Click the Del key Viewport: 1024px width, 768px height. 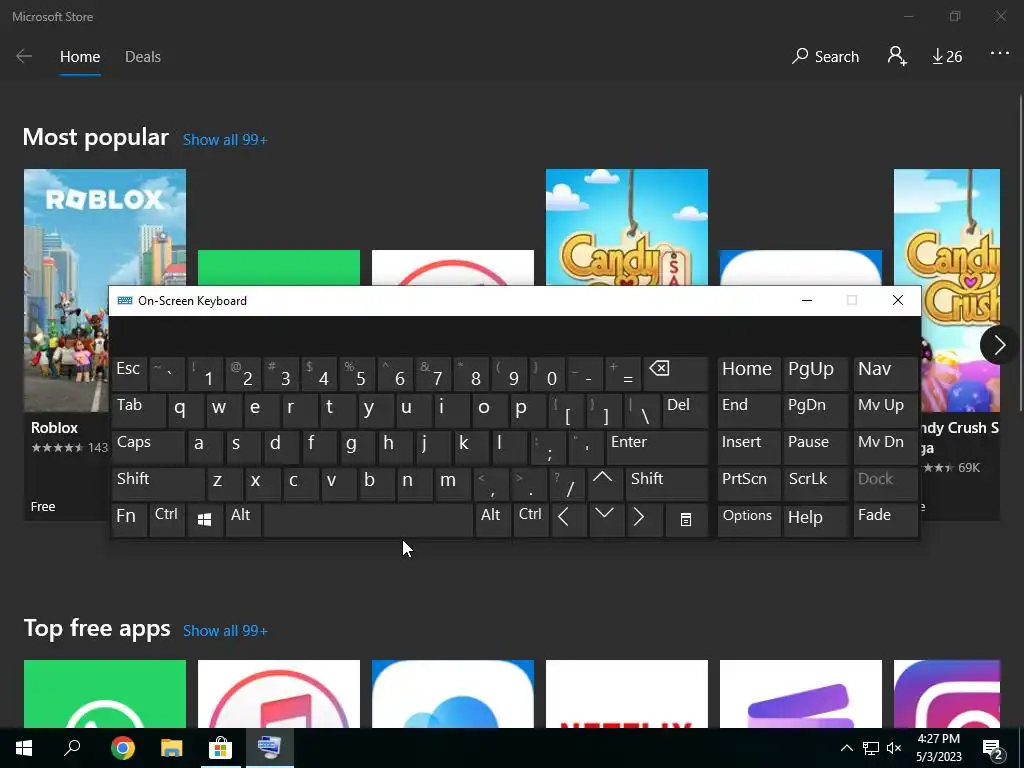point(685,410)
